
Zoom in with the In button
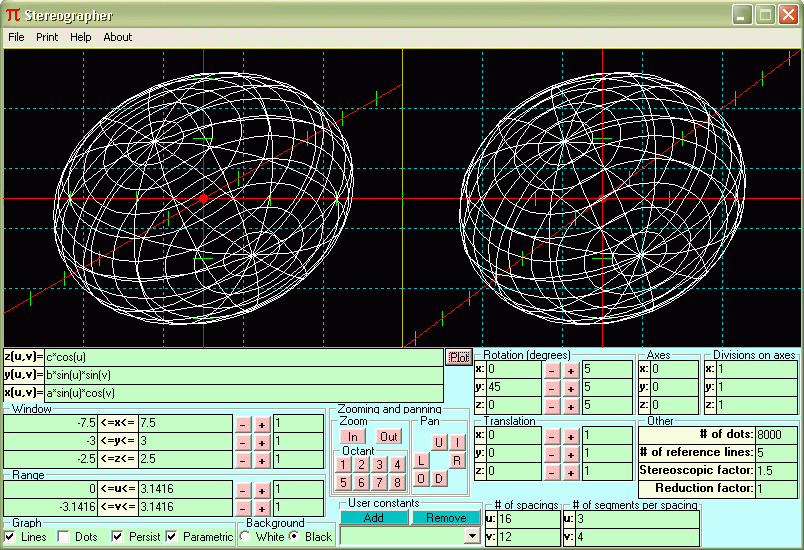pos(352,437)
